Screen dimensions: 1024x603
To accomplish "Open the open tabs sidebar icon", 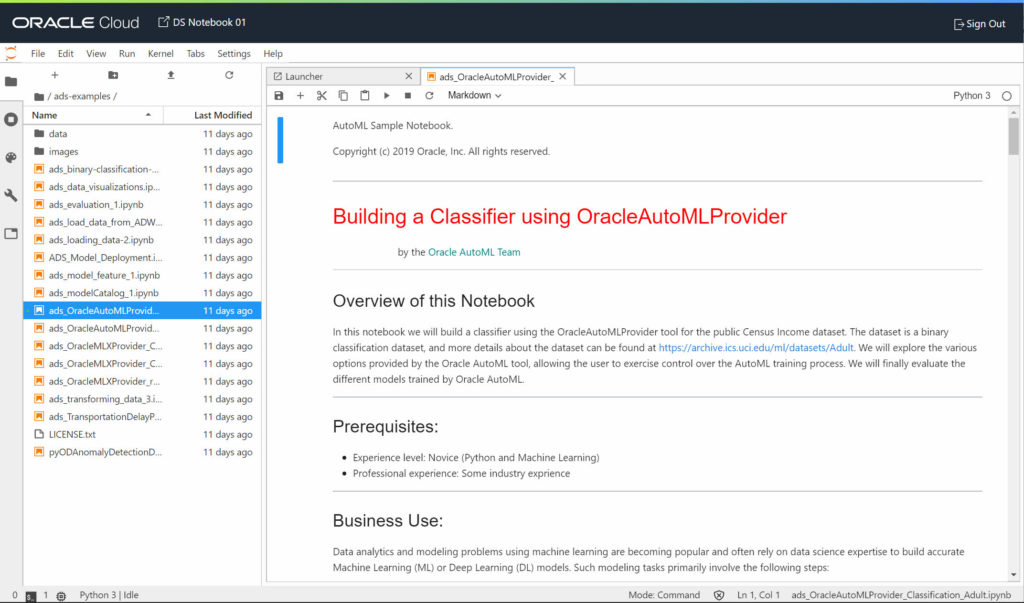I will pyautogui.click(x=11, y=233).
